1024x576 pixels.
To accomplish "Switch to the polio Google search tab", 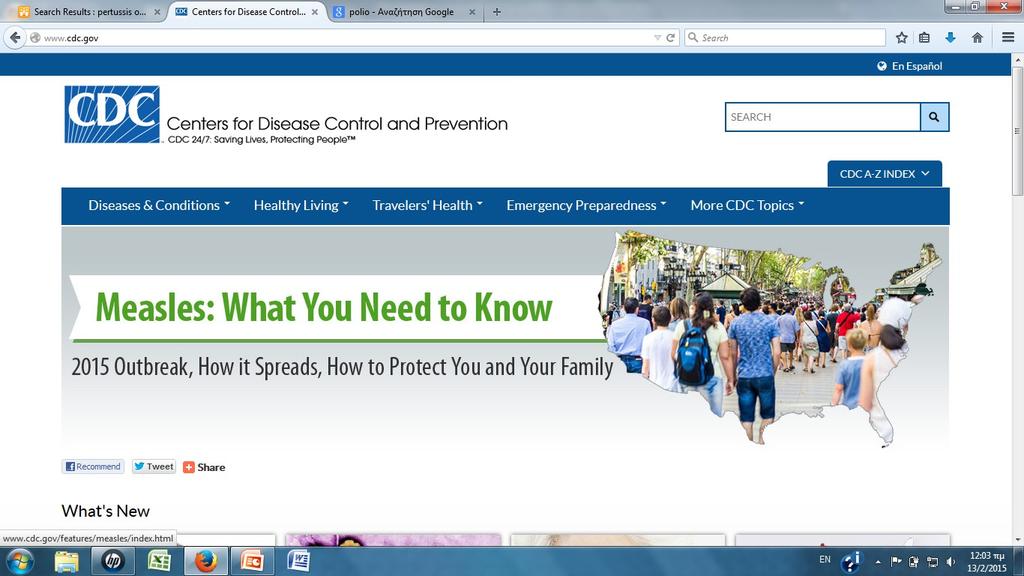I will 404,12.
